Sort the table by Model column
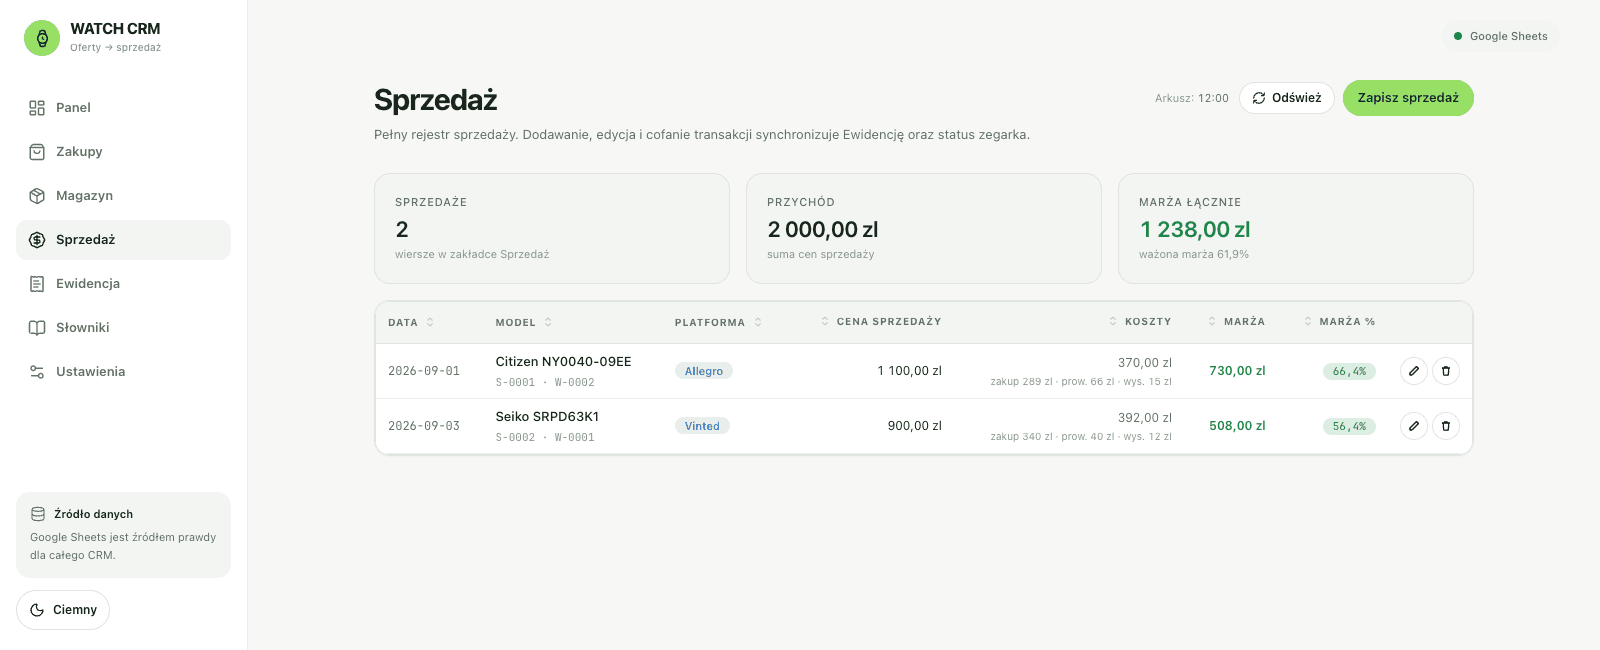The height and width of the screenshot is (650, 1600). tap(524, 322)
